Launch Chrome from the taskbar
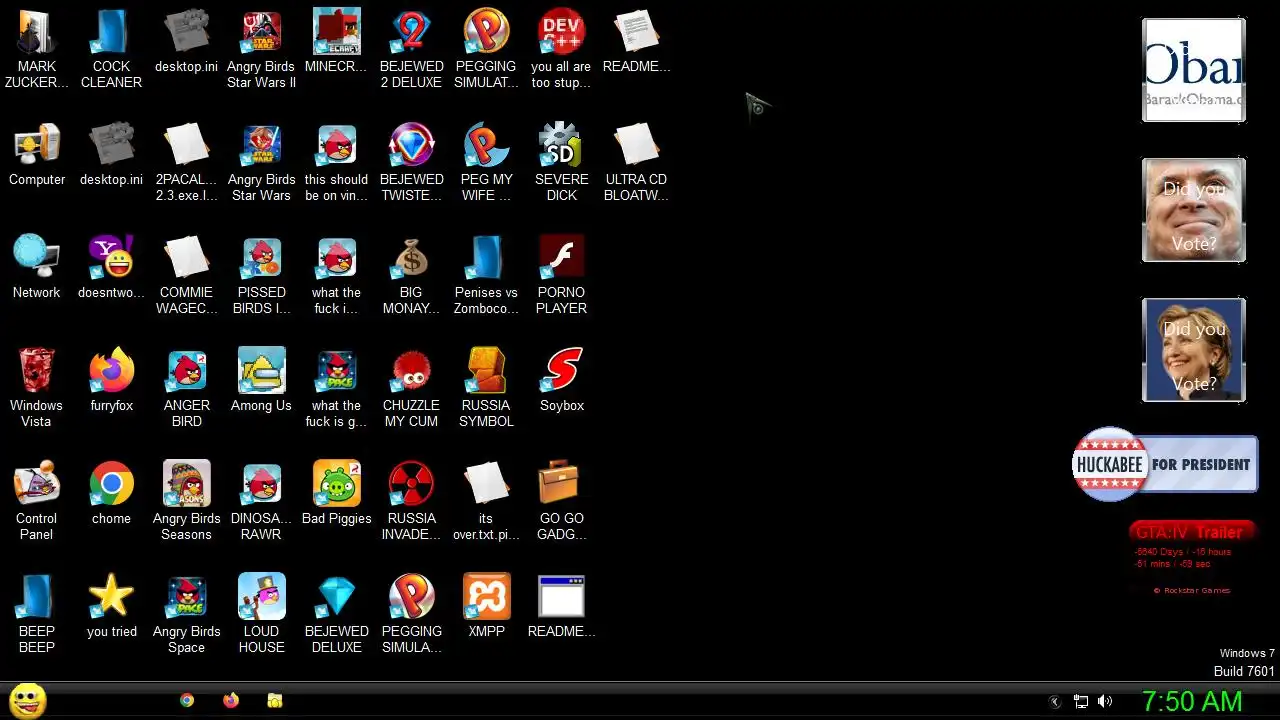Screen dimensions: 1280x720 pos(187,701)
